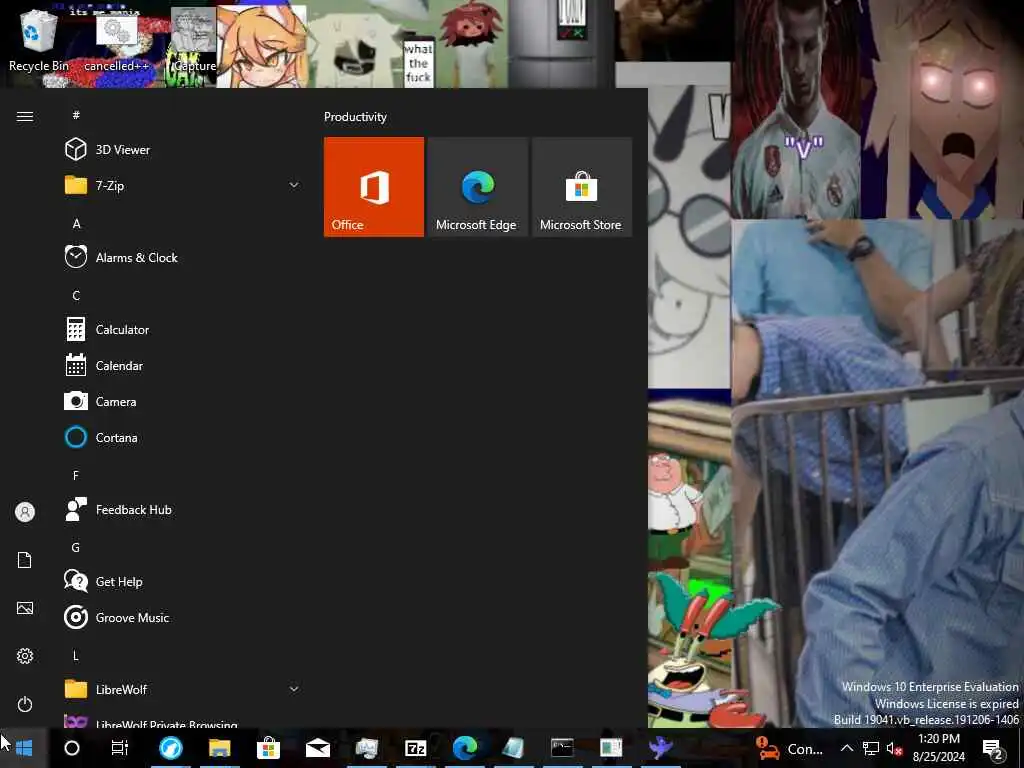This screenshot has height=768, width=1024.
Task: Switch to Microsoft Edge on the taskbar
Action: point(464,748)
